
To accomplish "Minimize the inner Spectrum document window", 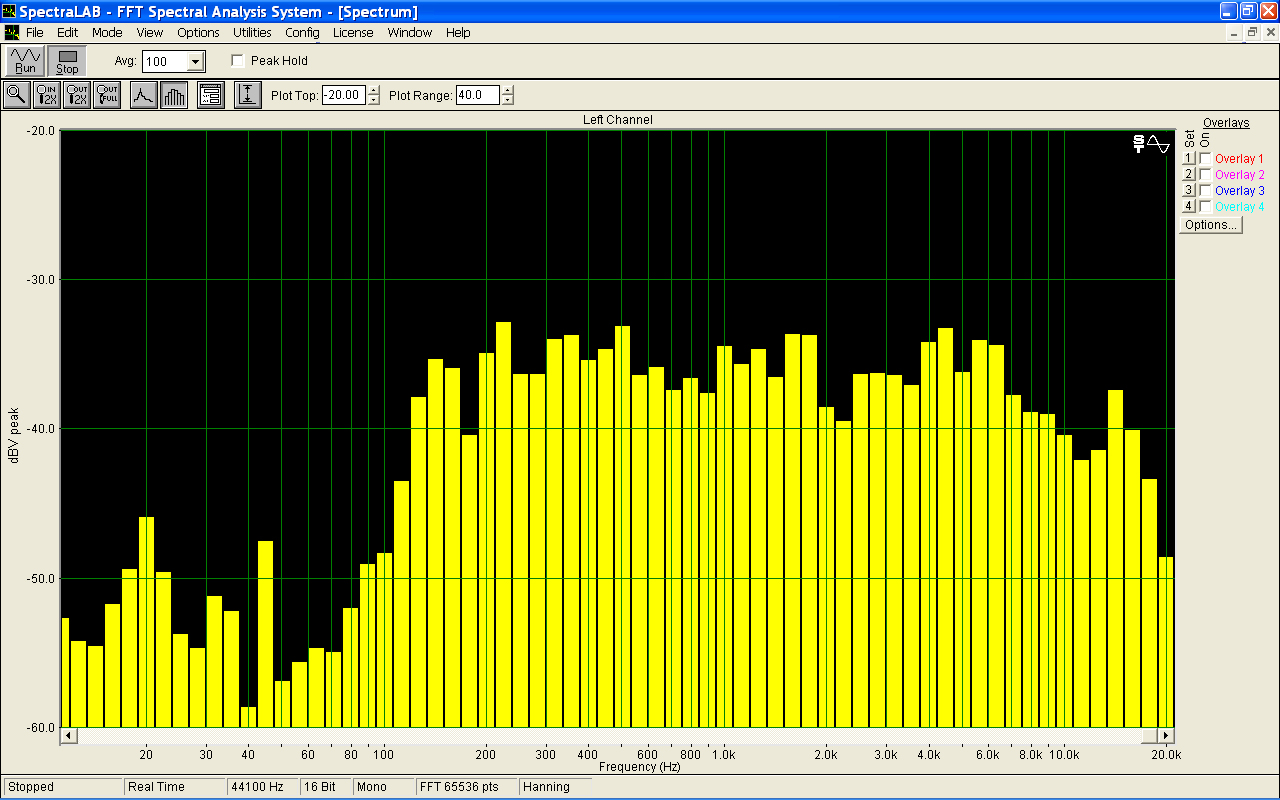I will tap(1235, 33).
